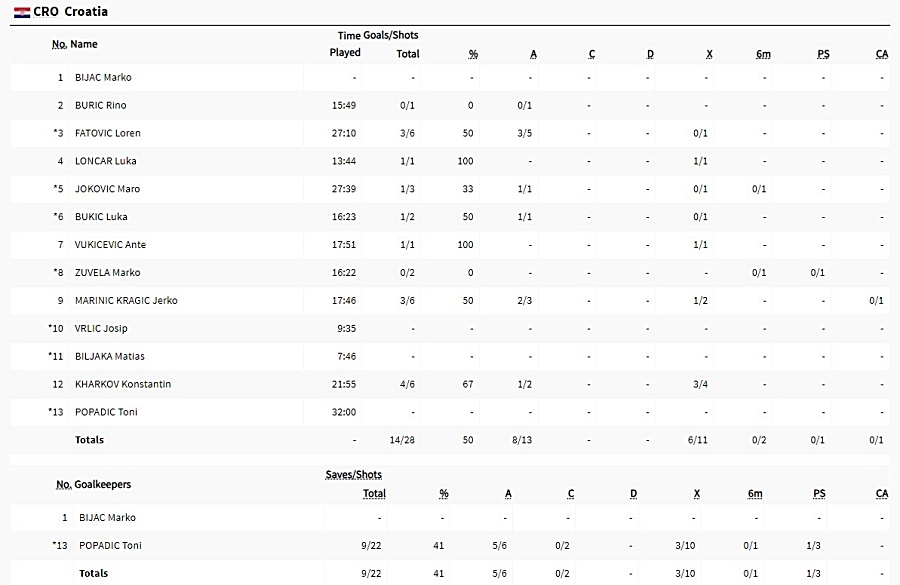Select the Saves/Shots header label
The width and height of the screenshot is (900, 585).
point(354,475)
